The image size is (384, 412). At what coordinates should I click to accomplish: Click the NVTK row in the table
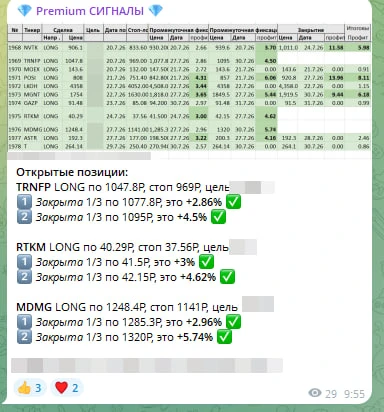coord(189,48)
